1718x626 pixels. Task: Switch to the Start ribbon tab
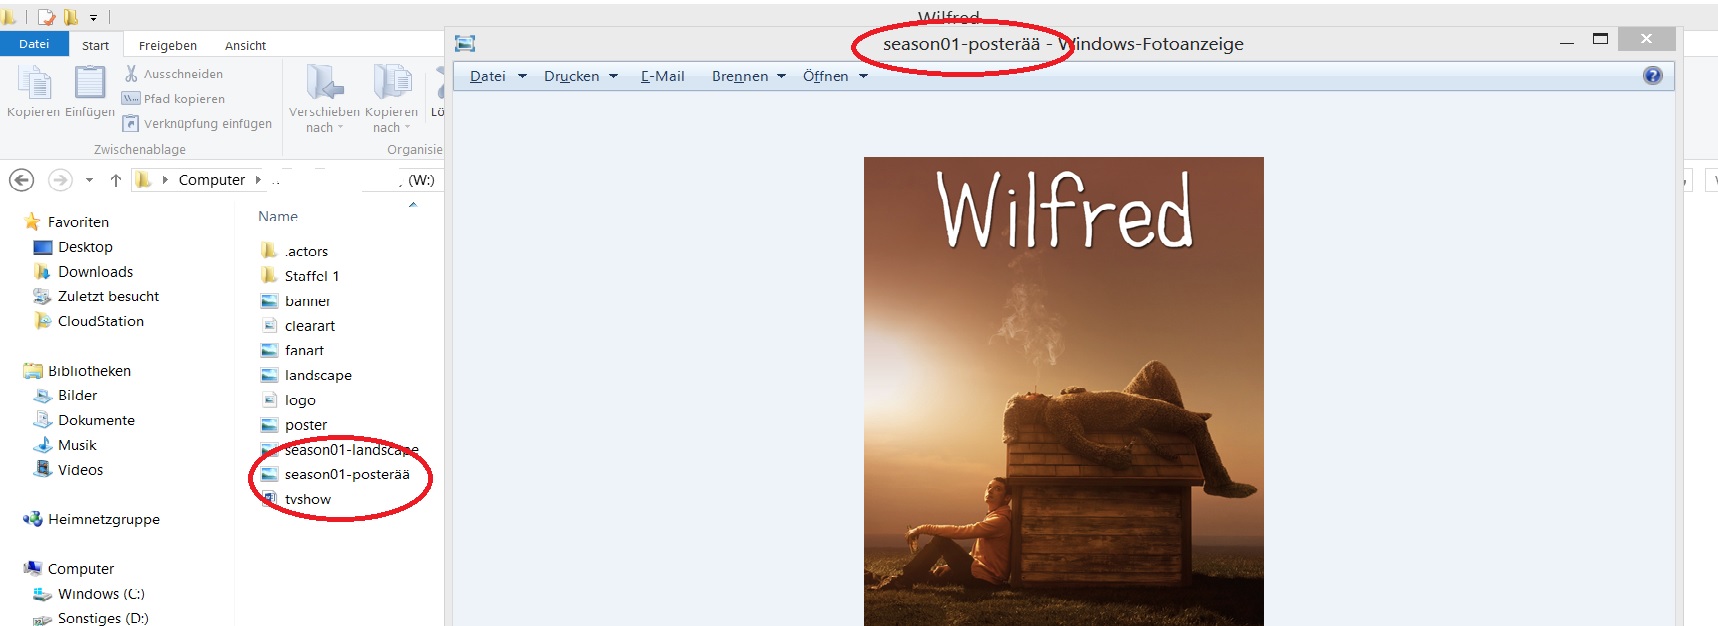tap(96, 45)
